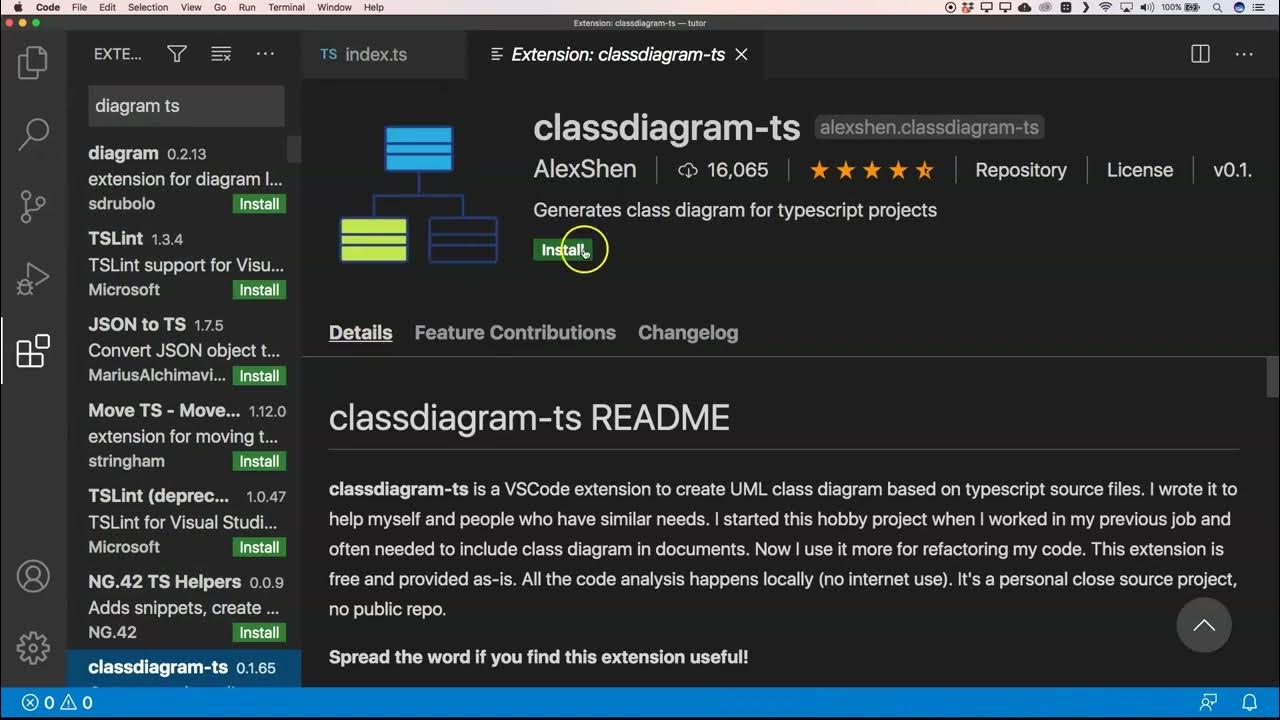The width and height of the screenshot is (1280, 720).
Task: Open the Selection menu
Action: tap(148, 7)
